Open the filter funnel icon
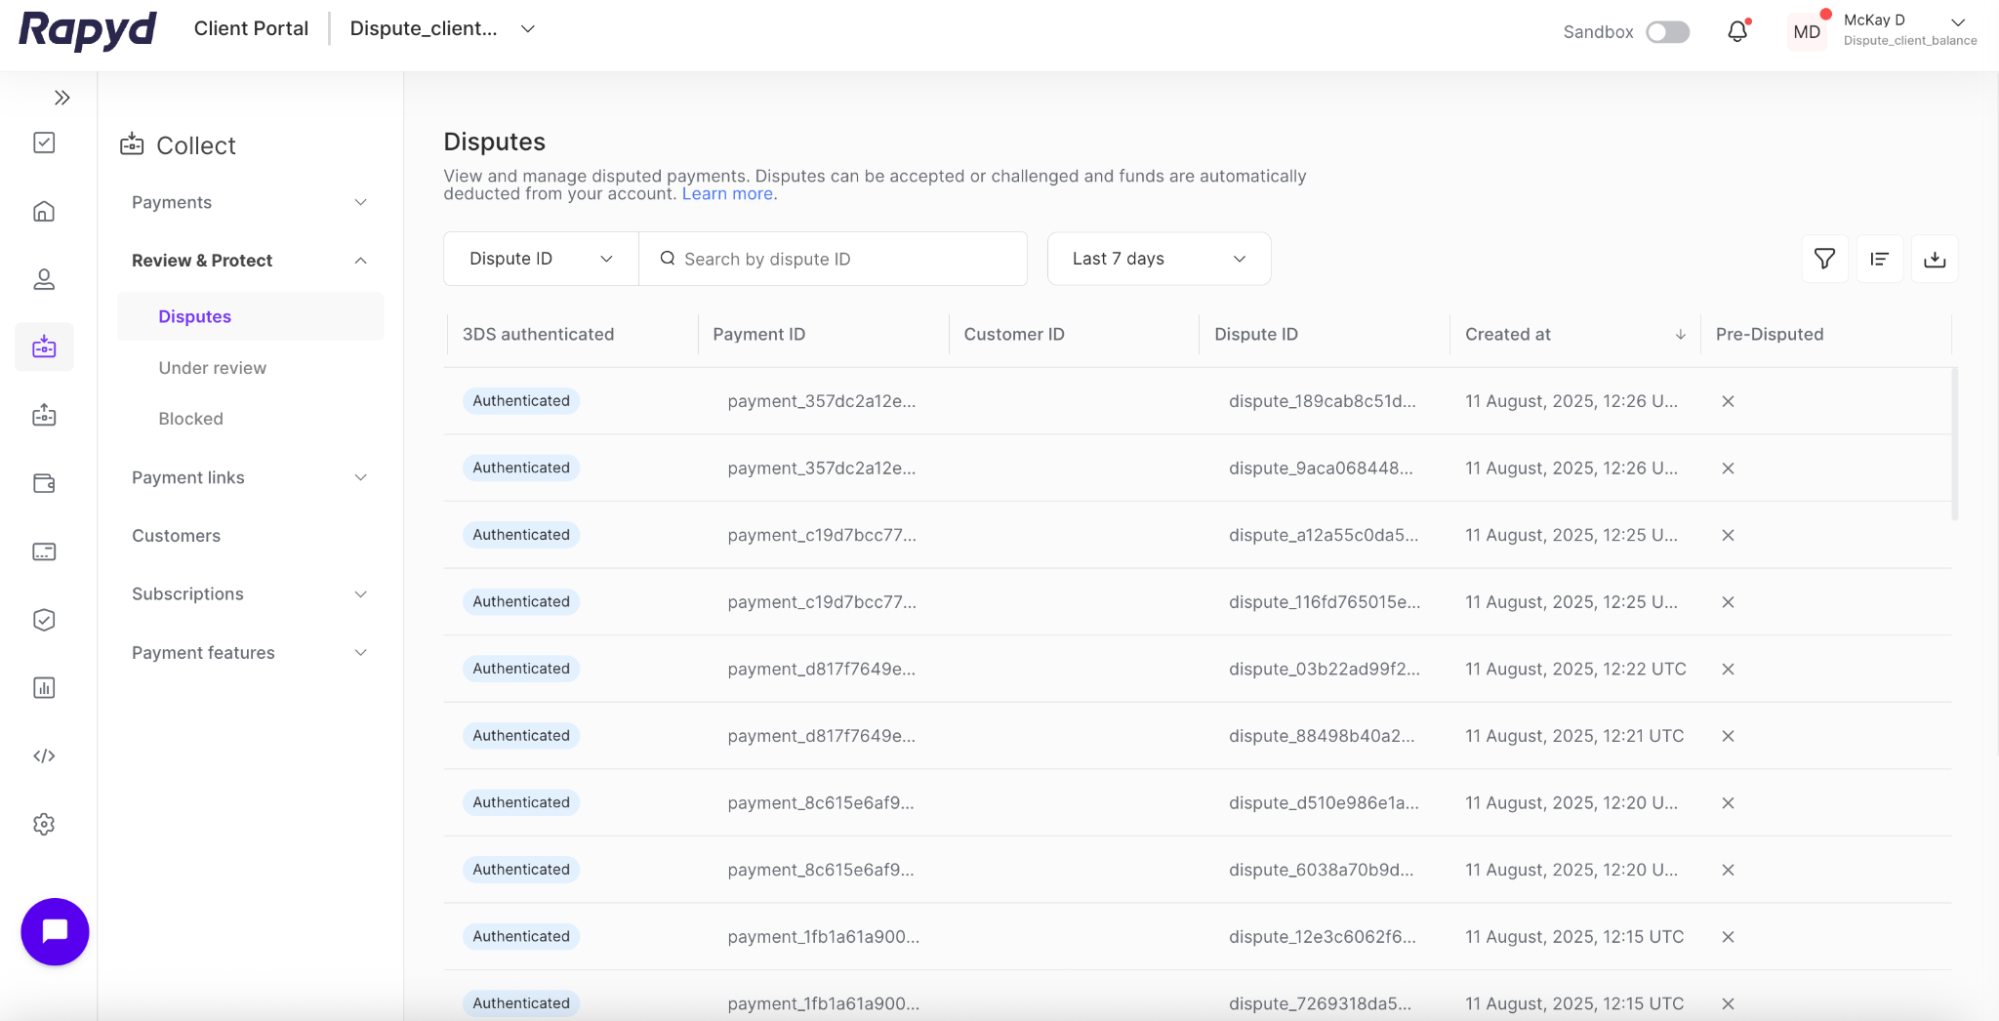 [1824, 259]
